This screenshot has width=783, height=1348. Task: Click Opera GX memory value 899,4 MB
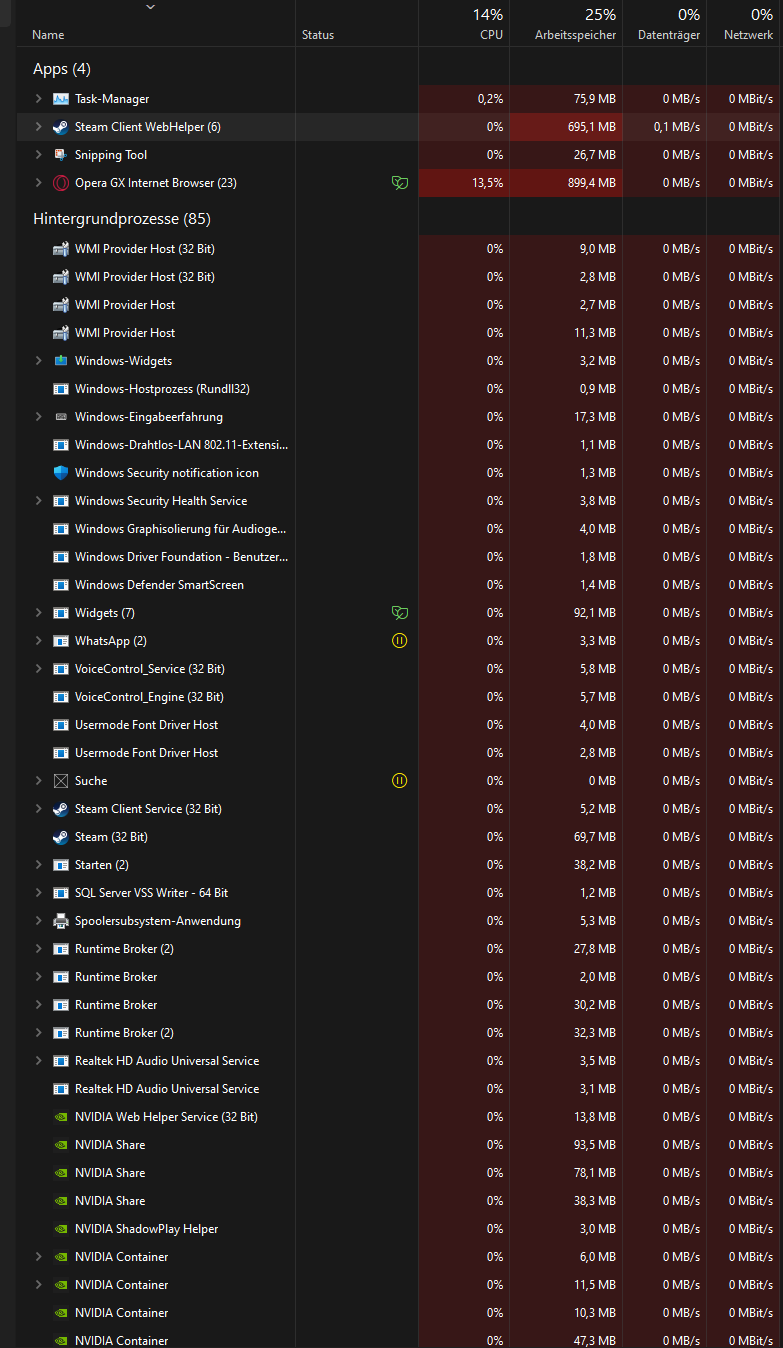[591, 183]
